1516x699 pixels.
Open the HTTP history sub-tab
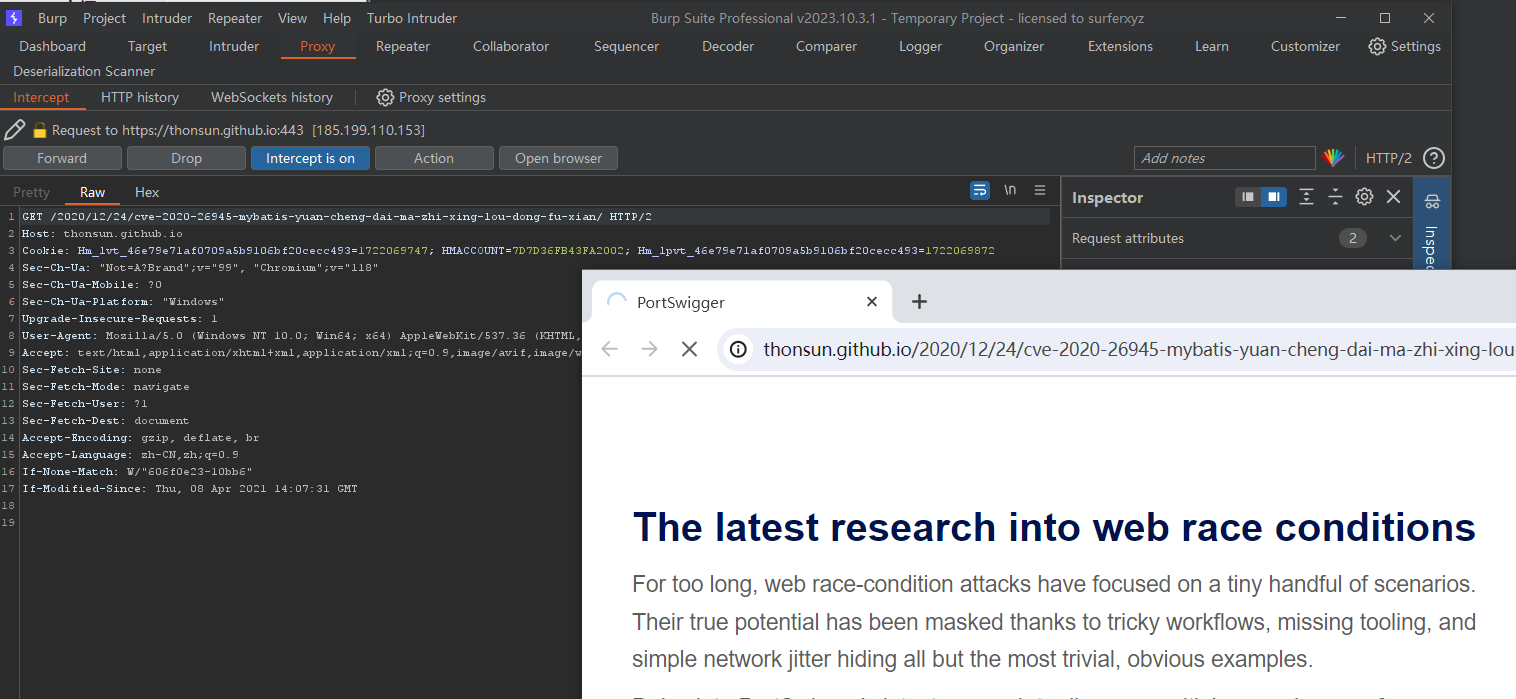click(140, 97)
